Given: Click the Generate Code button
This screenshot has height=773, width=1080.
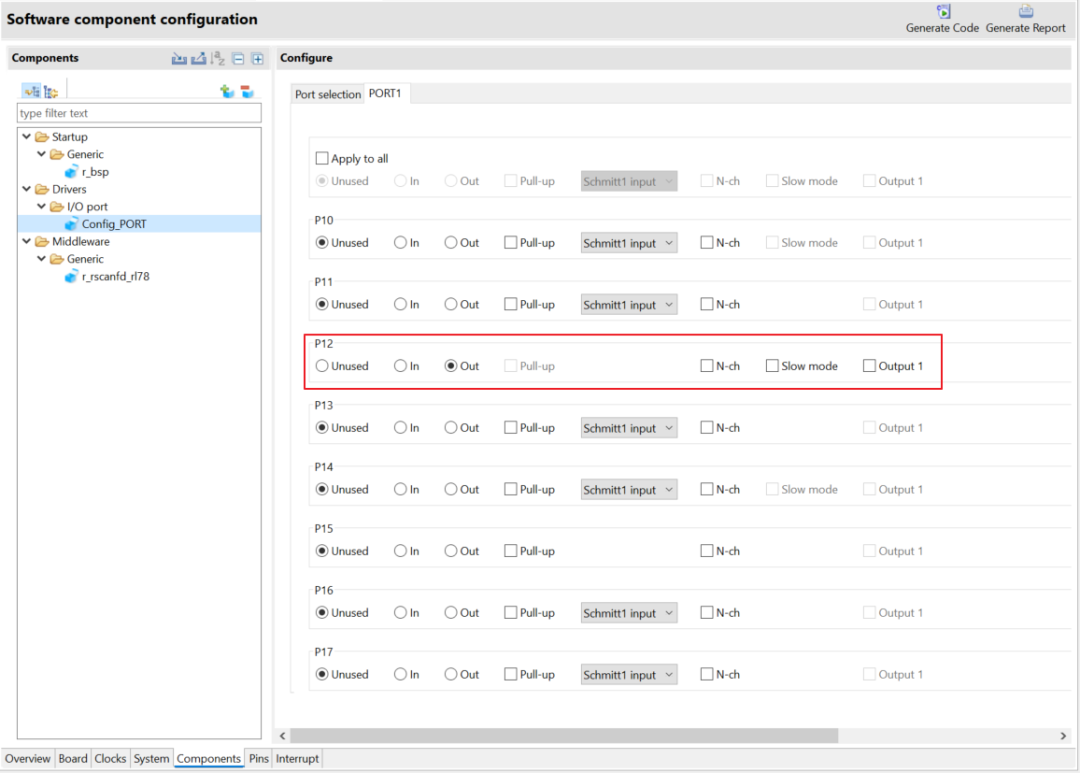Looking at the screenshot, I should click(x=942, y=19).
